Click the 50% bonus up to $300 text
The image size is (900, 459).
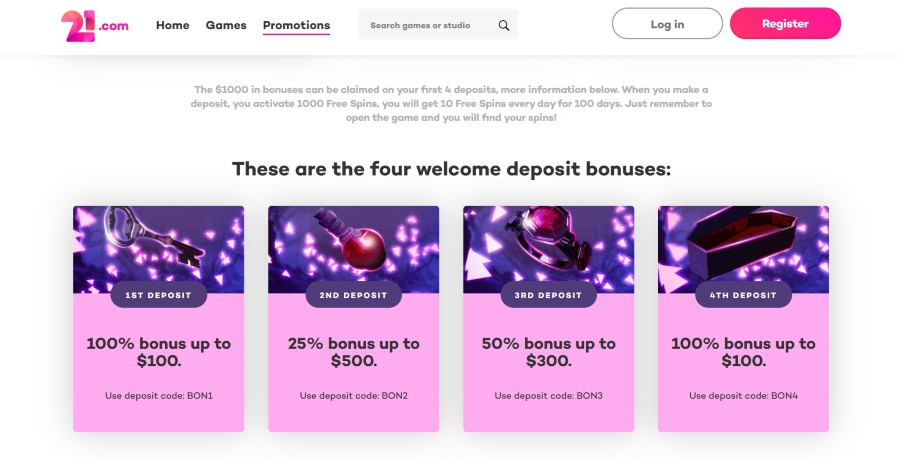pyautogui.click(x=548, y=352)
